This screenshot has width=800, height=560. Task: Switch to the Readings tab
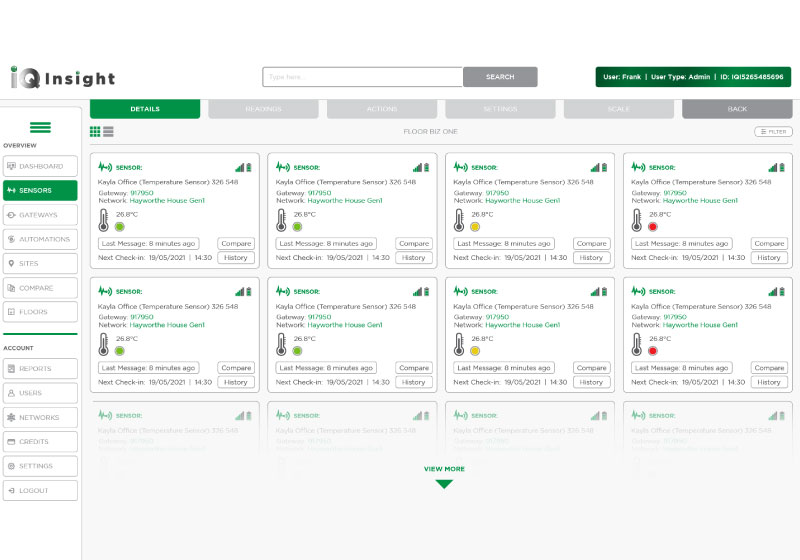pyautogui.click(x=263, y=109)
